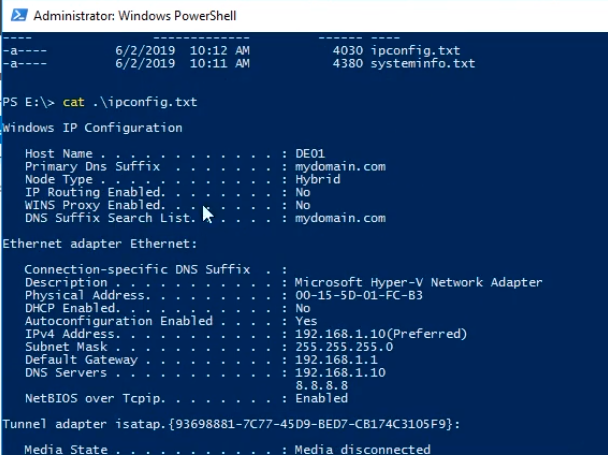Screen dimensions: 608x455
Task: Click the cat command at the prompt
Action: [73, 102]
